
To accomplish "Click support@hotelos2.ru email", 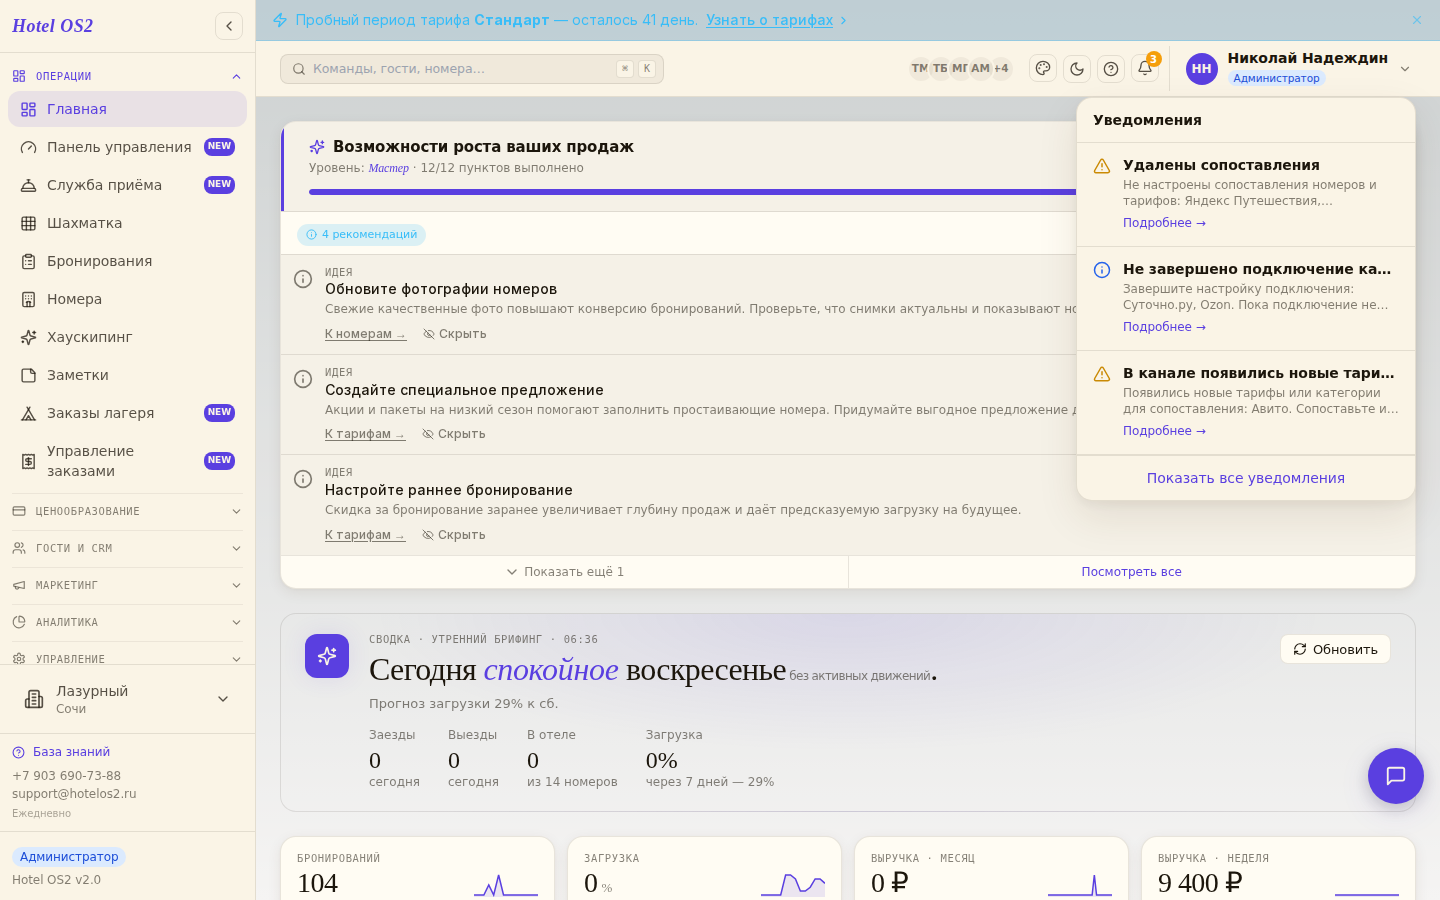I will [x=74, y=794].
